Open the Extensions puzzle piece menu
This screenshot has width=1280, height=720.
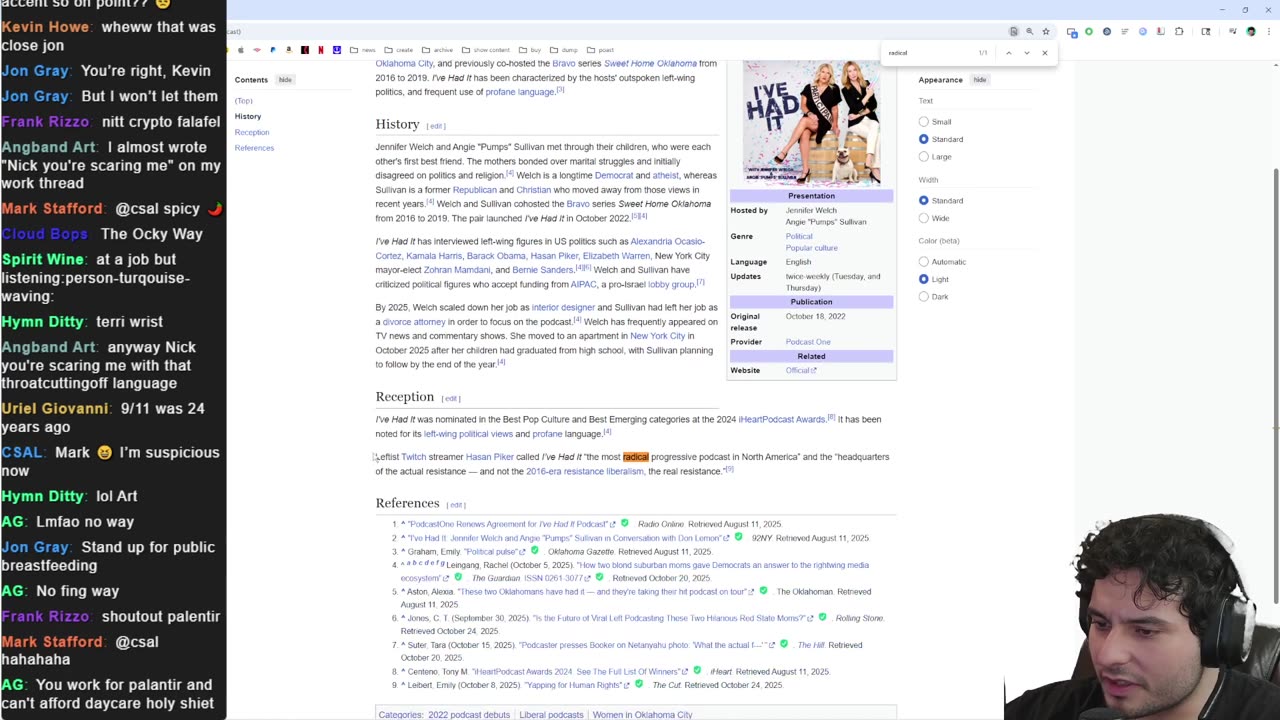click(x=1179, y=31)
